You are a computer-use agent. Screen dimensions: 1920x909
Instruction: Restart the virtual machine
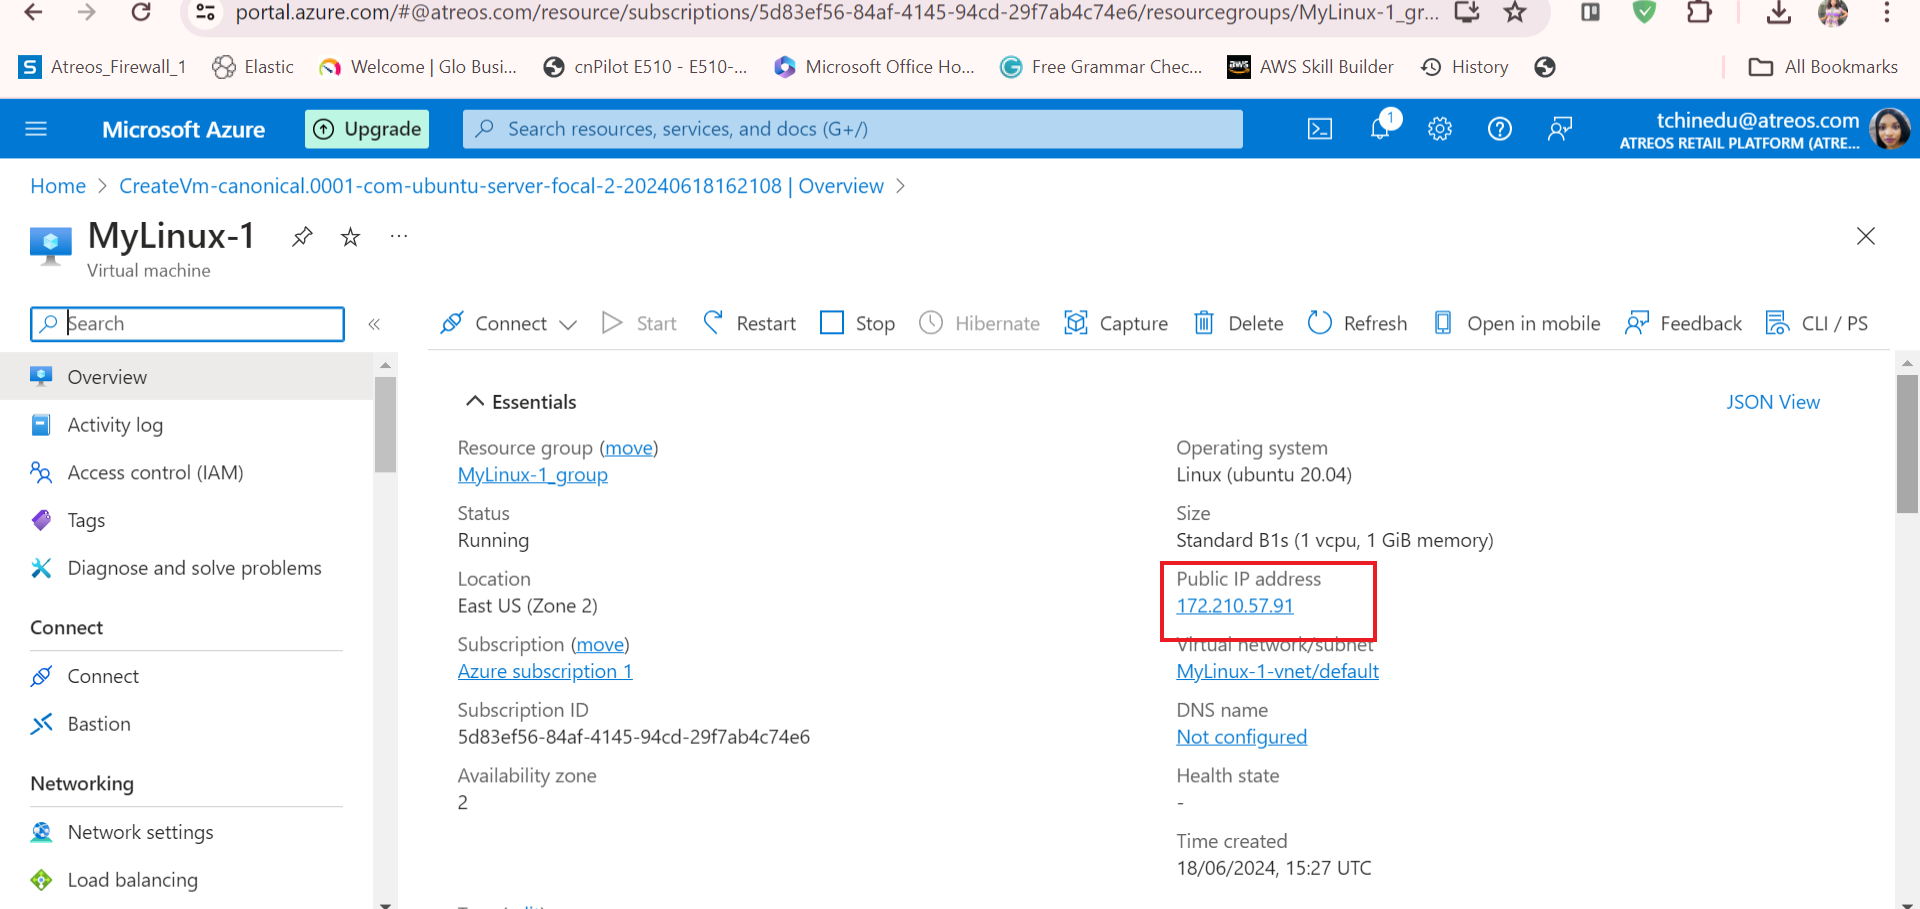pos(750,323)
